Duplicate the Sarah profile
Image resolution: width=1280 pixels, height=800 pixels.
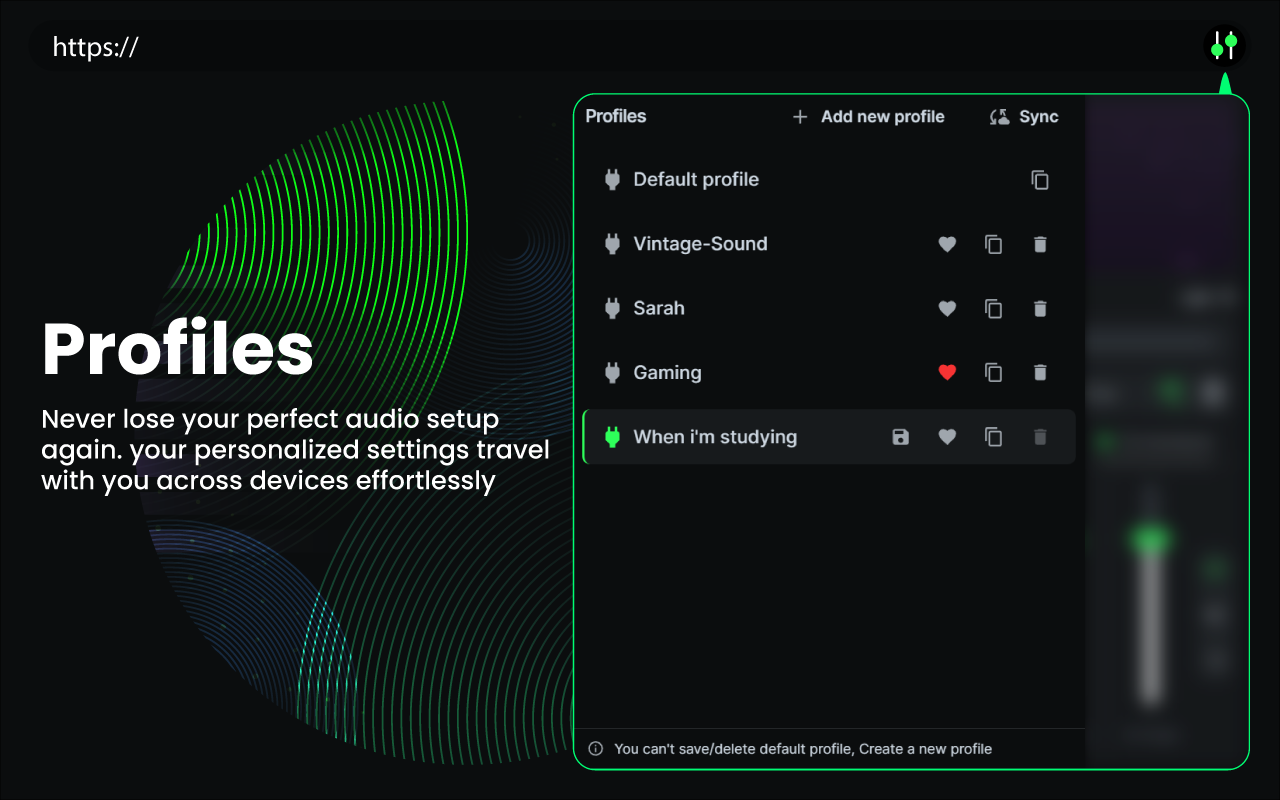[x=993, y=308]
